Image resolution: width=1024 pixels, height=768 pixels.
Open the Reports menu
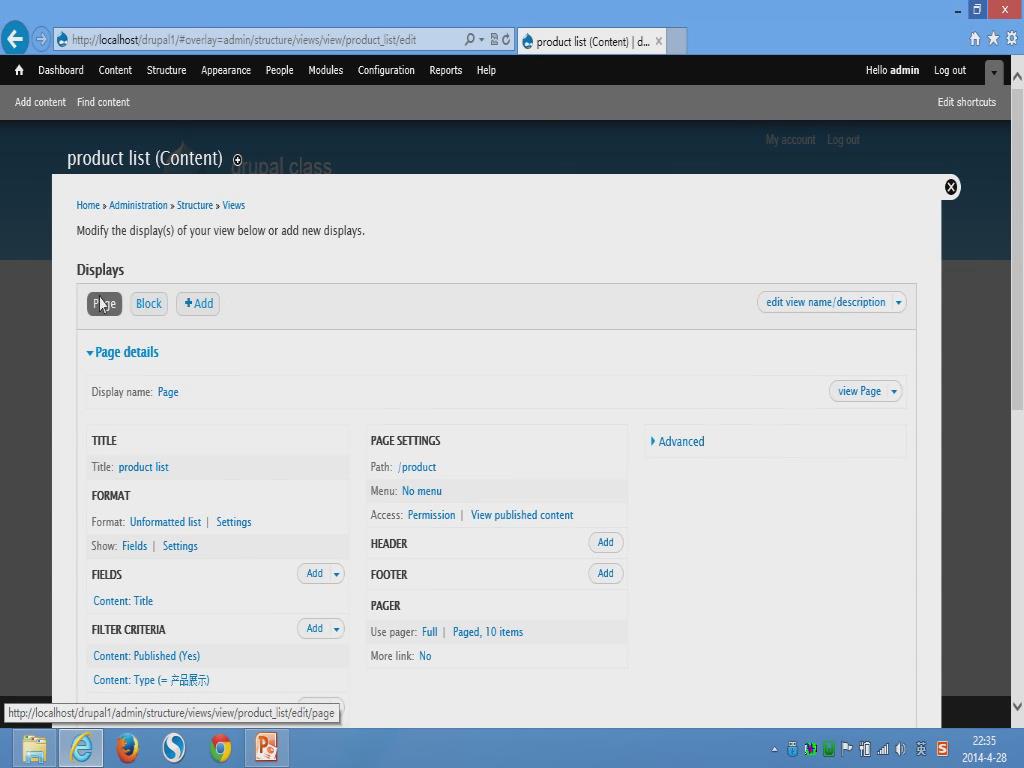click(445, 70)
